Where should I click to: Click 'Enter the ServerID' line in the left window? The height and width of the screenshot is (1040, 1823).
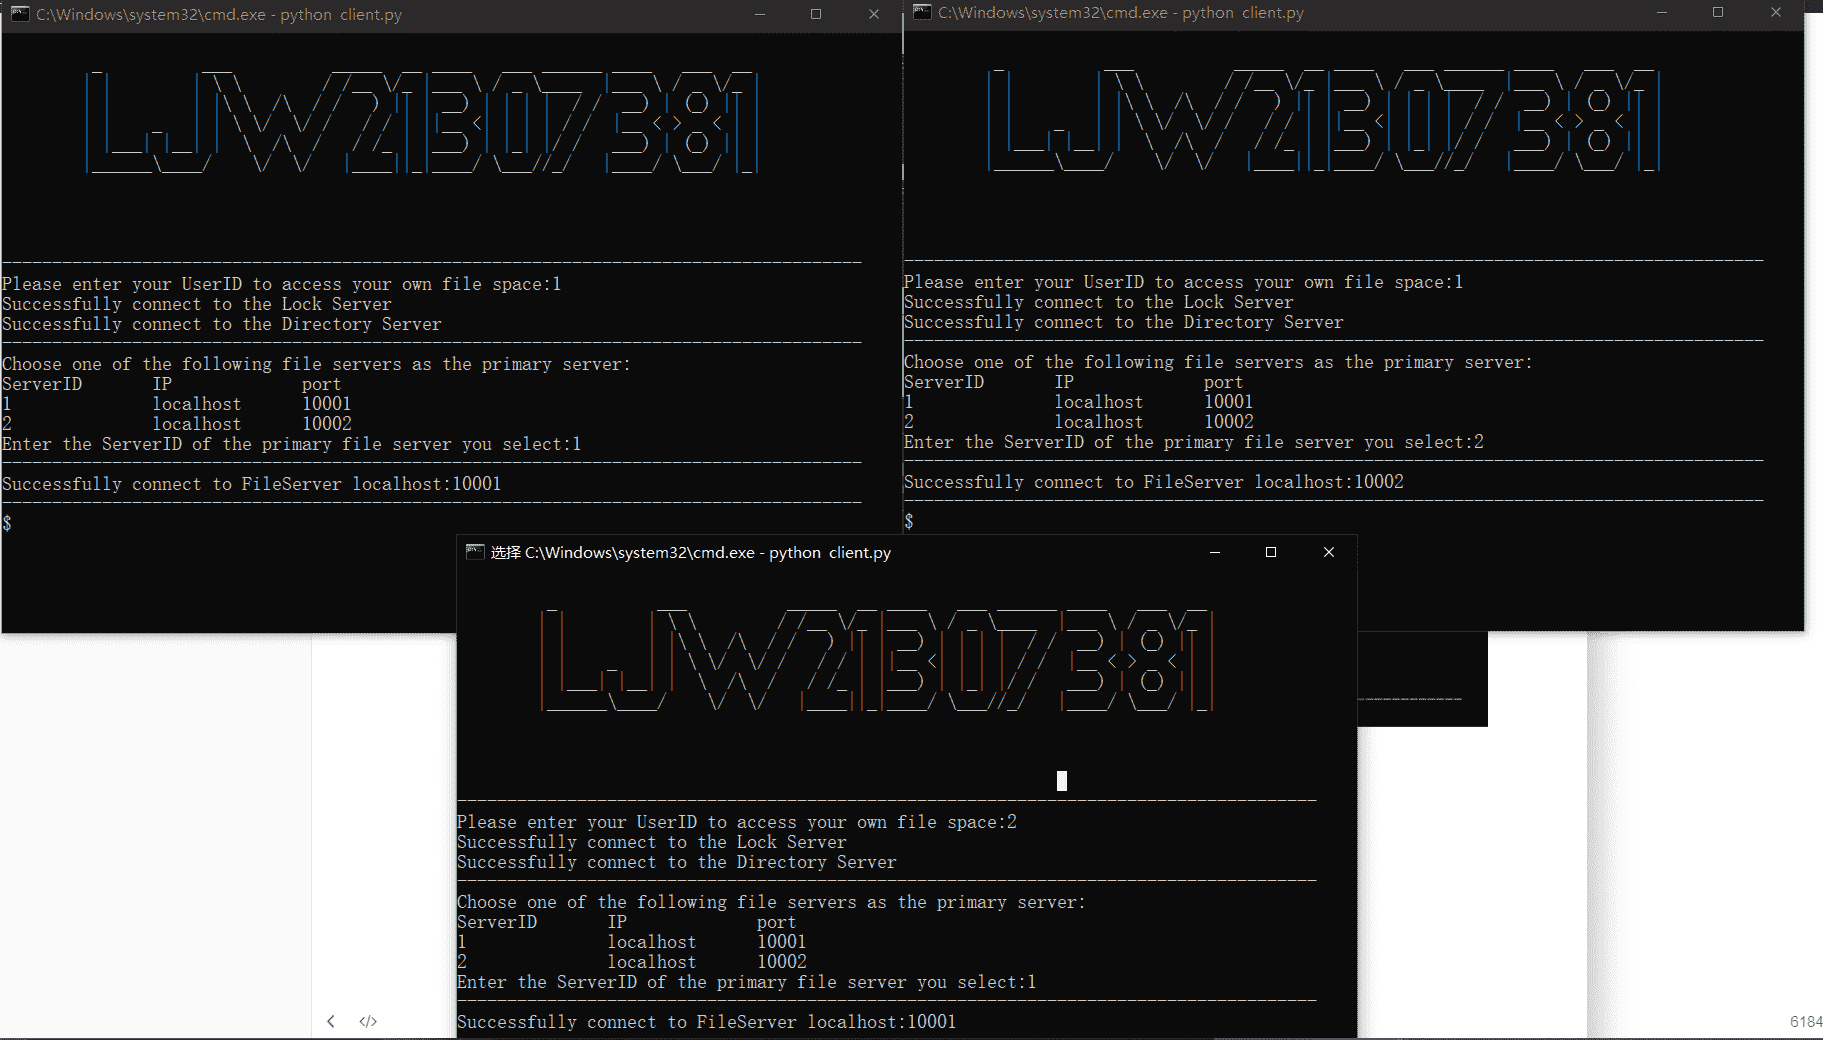(292, 444)
